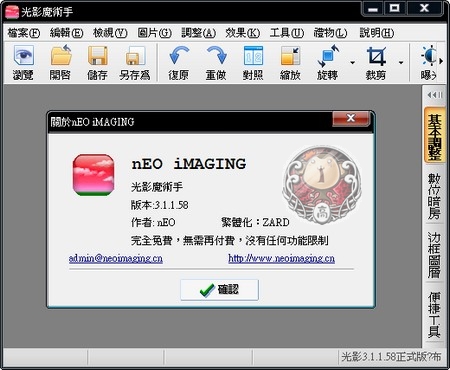The width and height of the screenshot is (450, 370).
Task: Open the 檢視(V) menu
Action: point(110,33)
